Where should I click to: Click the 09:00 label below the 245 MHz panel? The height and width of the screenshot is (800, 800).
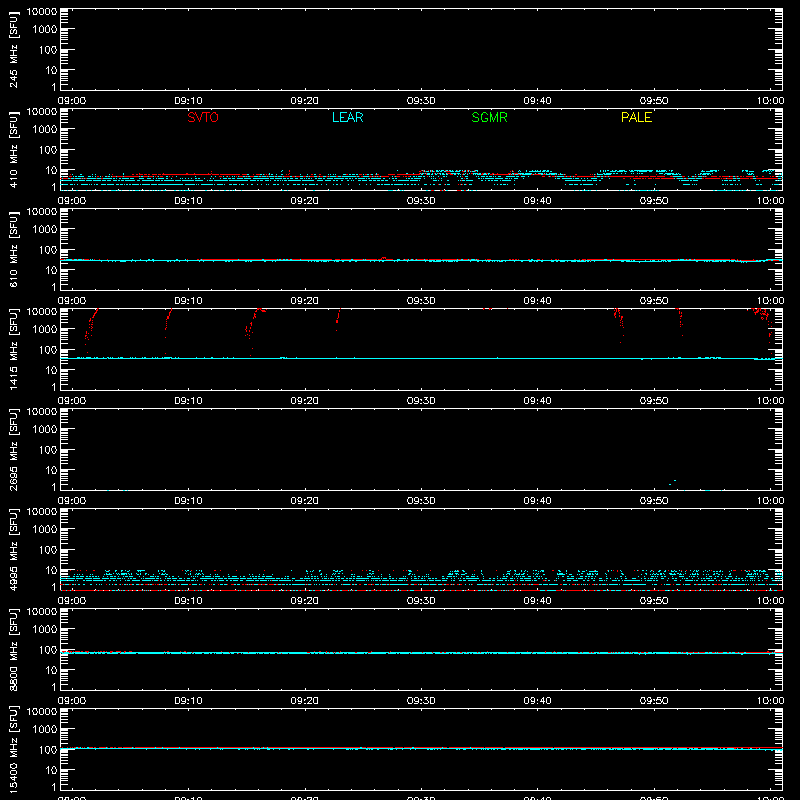click(72, 101)
